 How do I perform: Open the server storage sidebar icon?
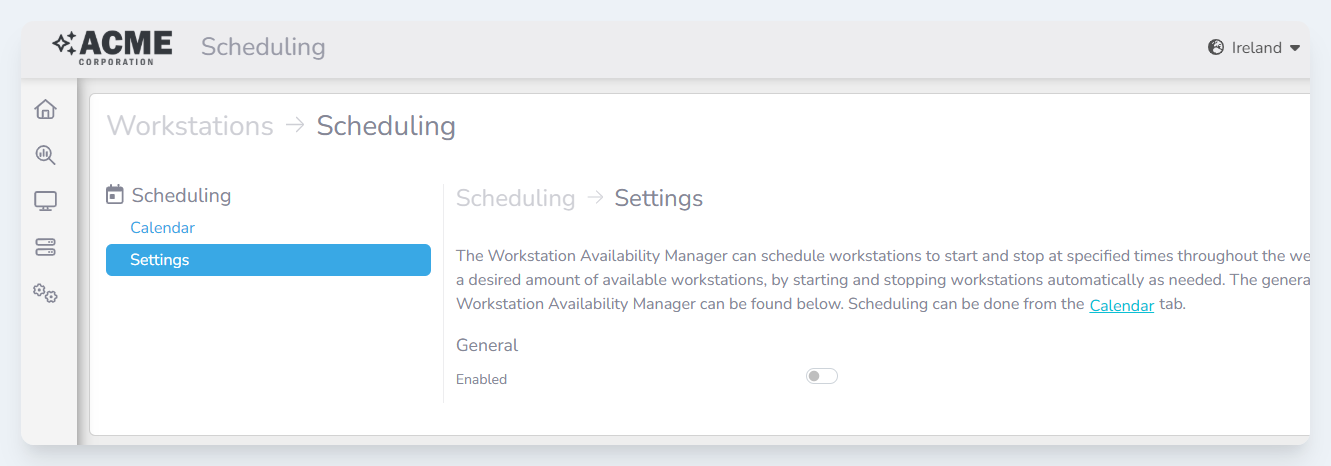click(x=45, y=247)
